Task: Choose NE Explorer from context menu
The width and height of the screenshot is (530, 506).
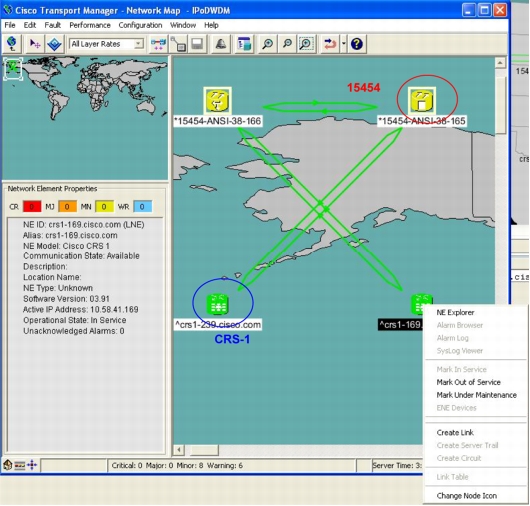Action: [x=455, y=313]
